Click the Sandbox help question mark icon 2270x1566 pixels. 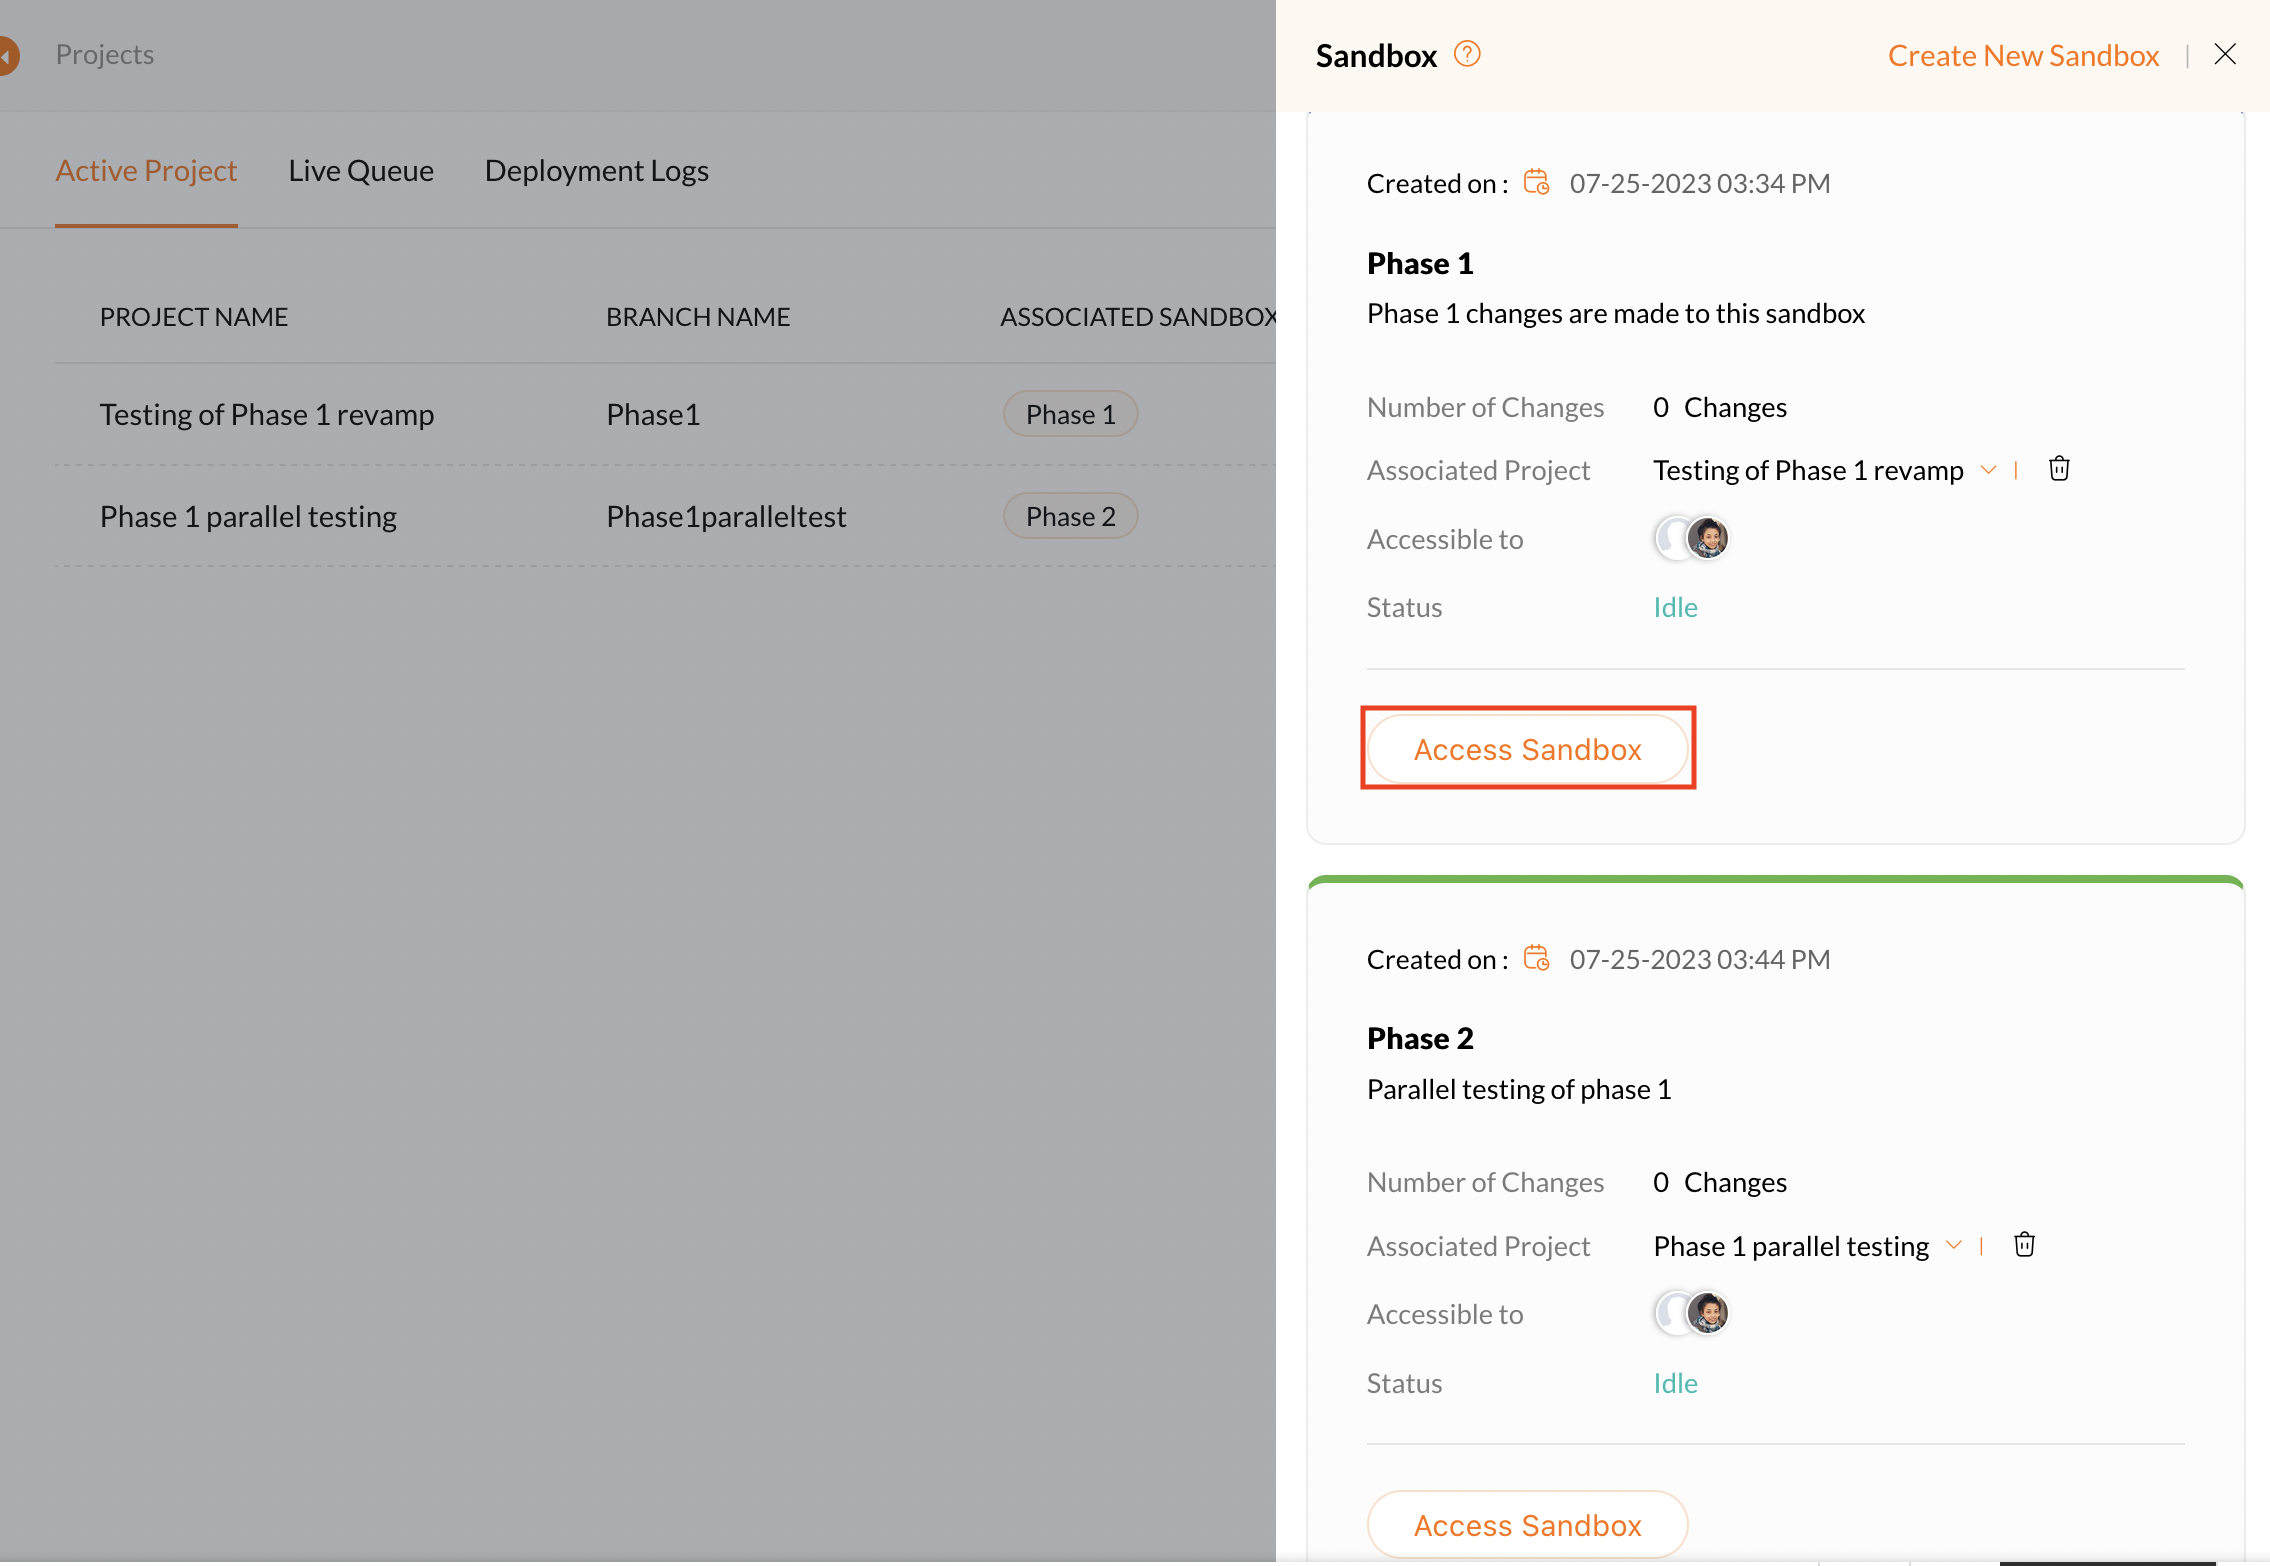pos(1466,54)
